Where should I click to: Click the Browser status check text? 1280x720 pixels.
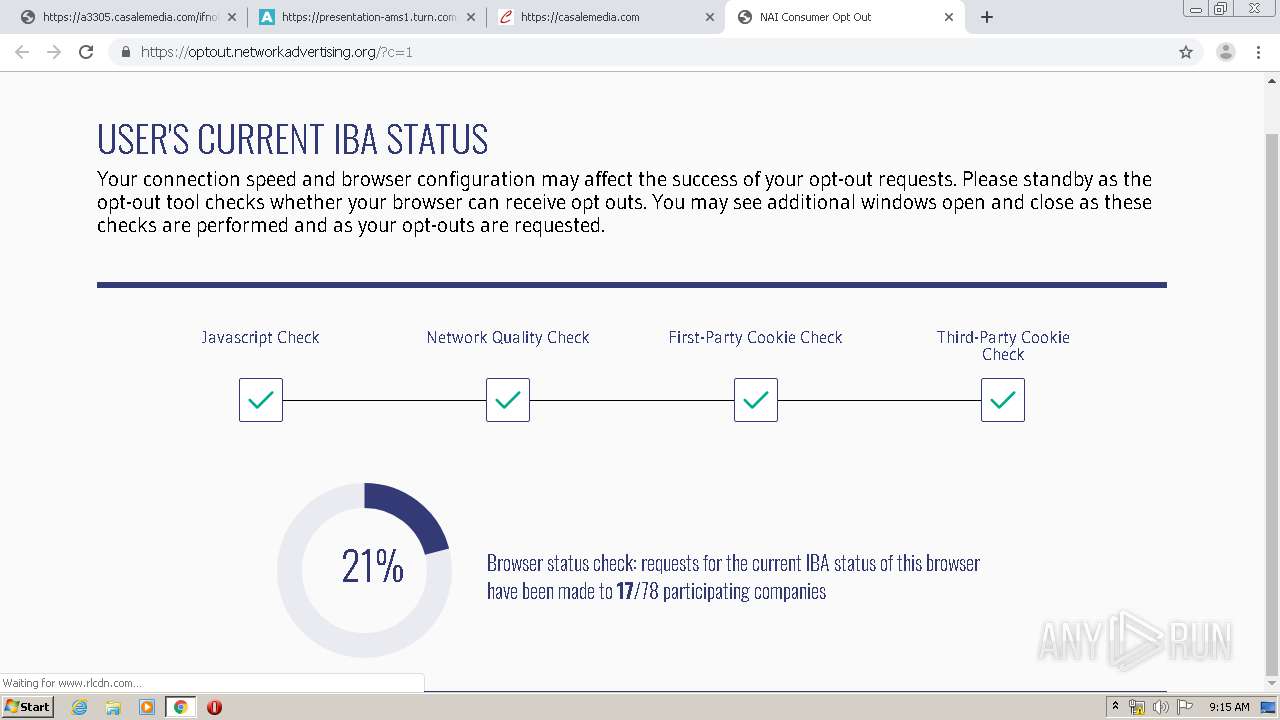tap(733, 577)
